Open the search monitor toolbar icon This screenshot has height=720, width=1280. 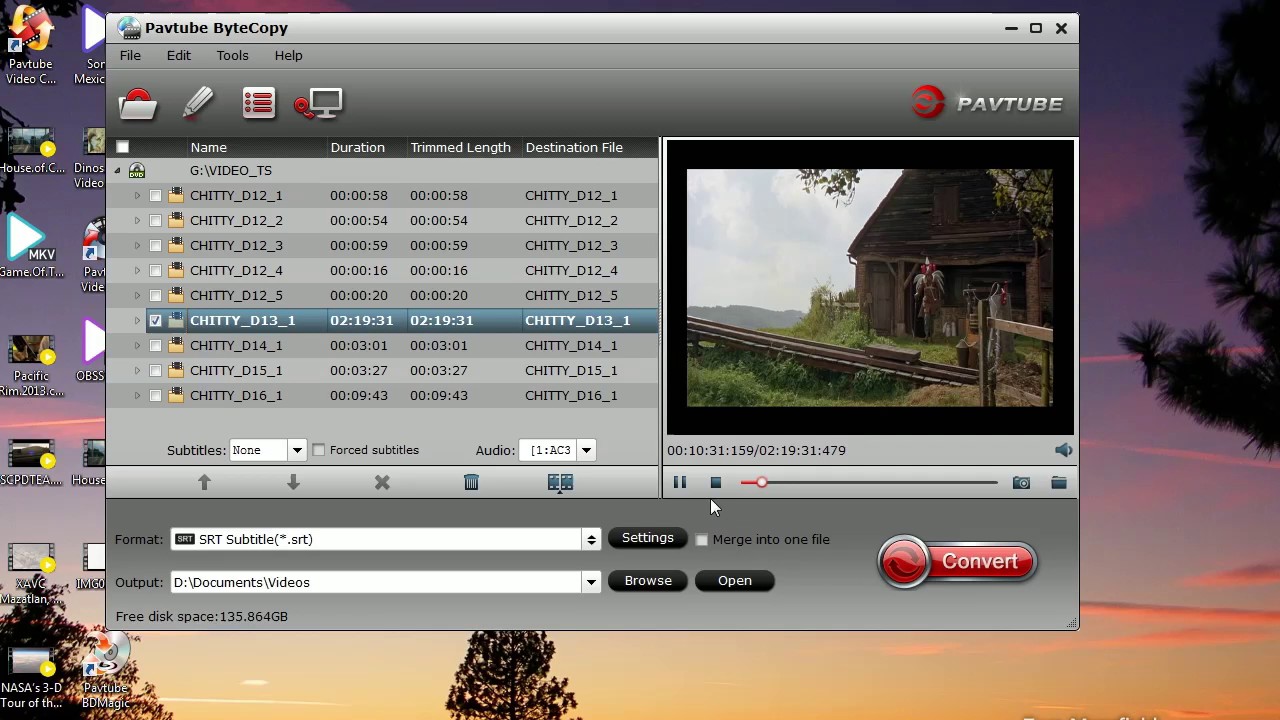(319, 104)
